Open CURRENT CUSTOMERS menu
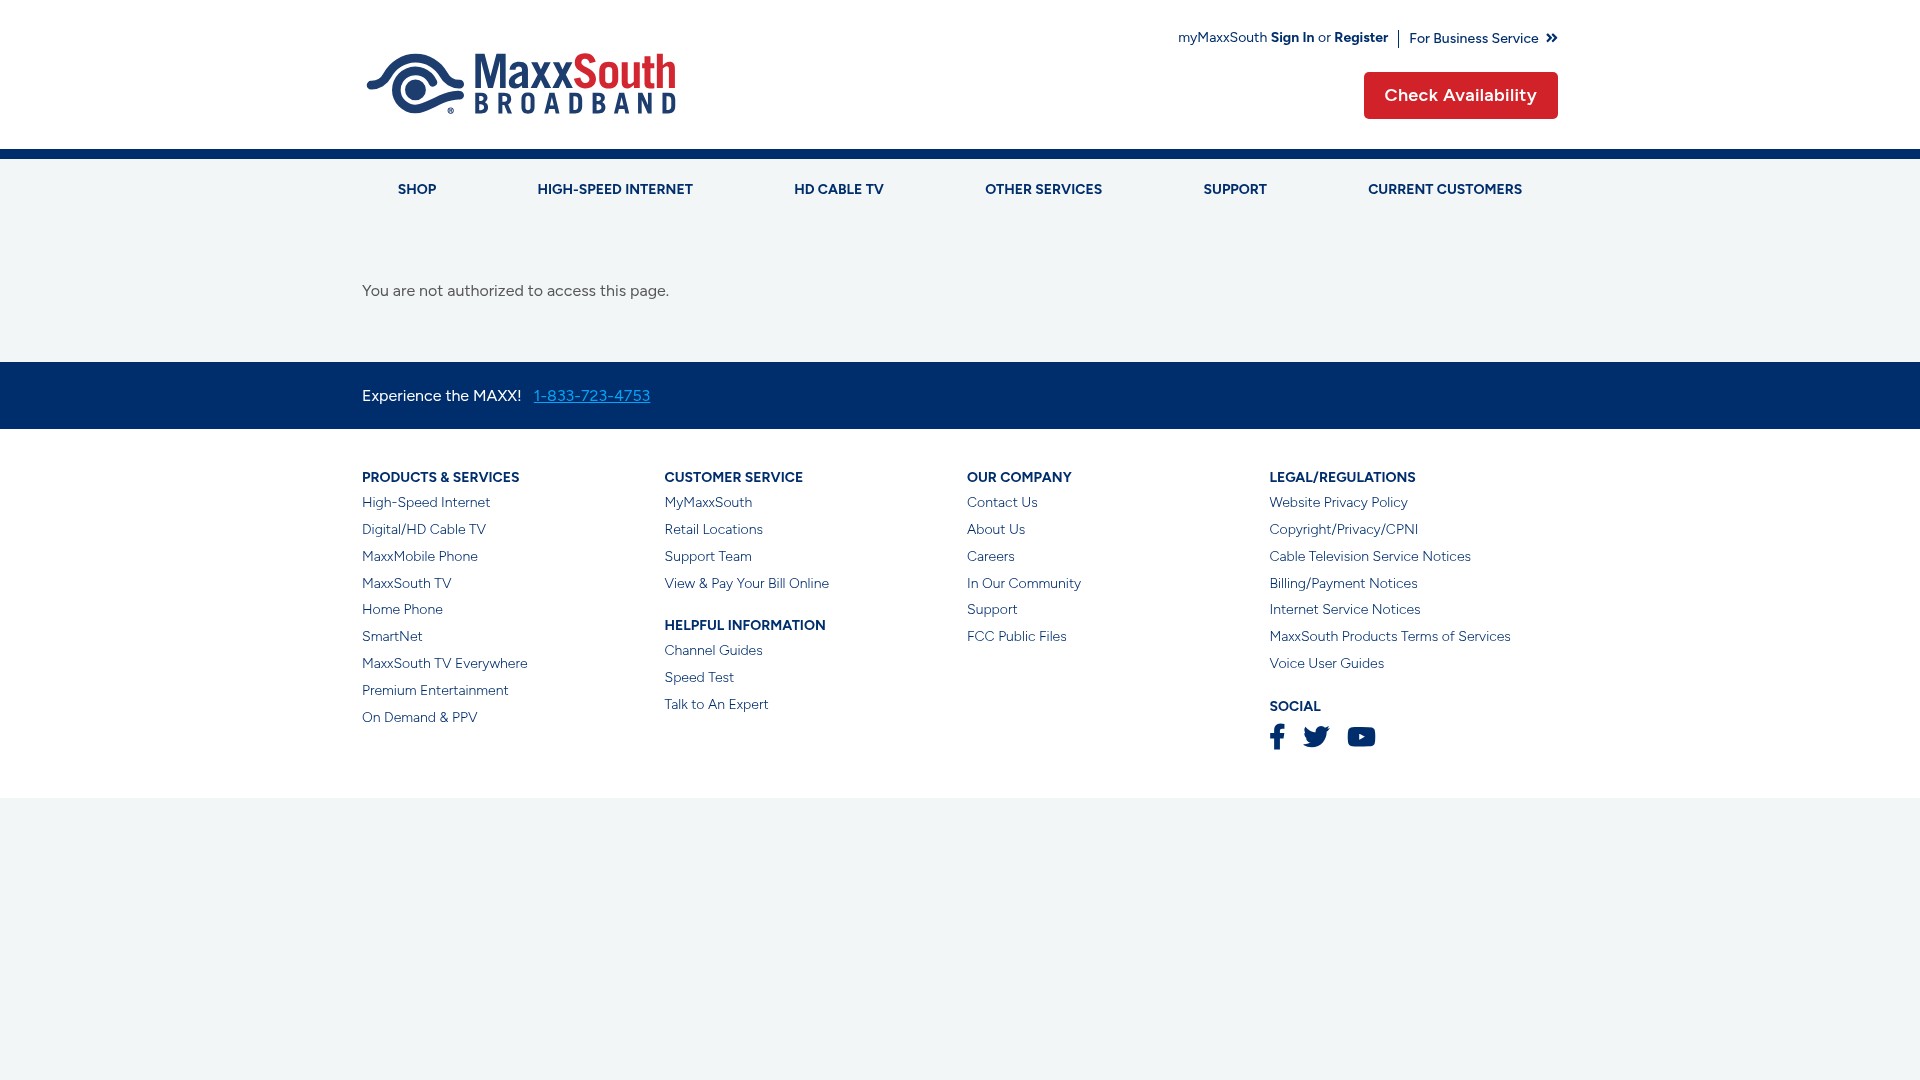Screen dimensions: 1920x1080 (1445, 189)
